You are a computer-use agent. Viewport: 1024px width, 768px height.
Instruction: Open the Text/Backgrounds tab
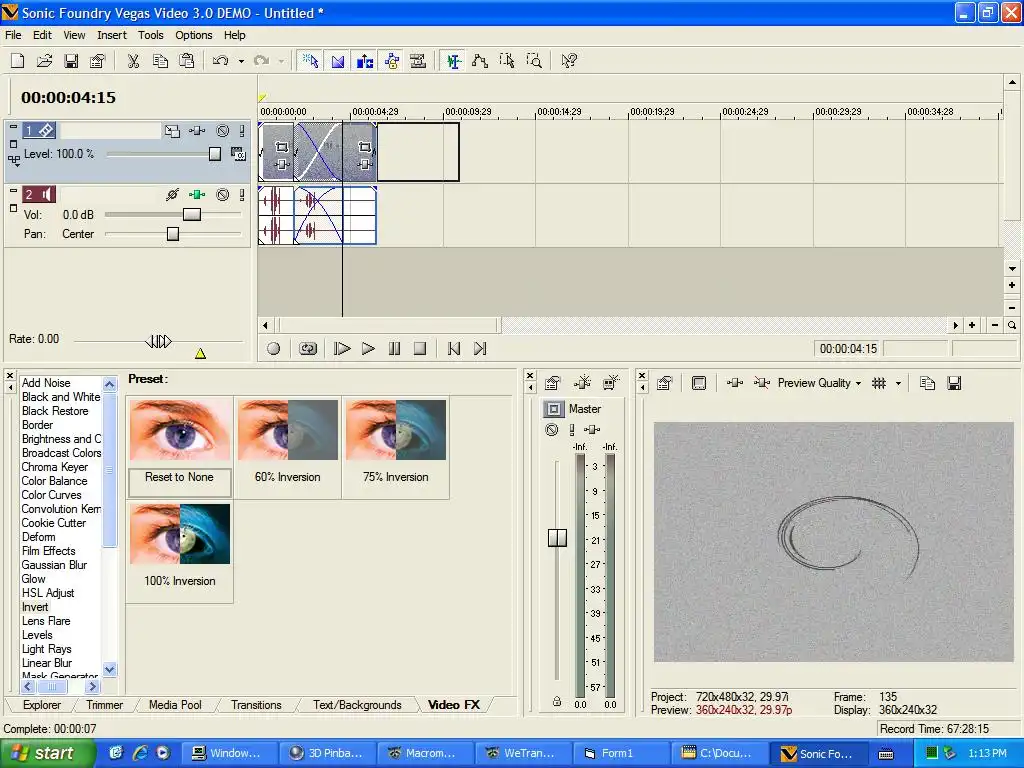(x=357, y=705)
